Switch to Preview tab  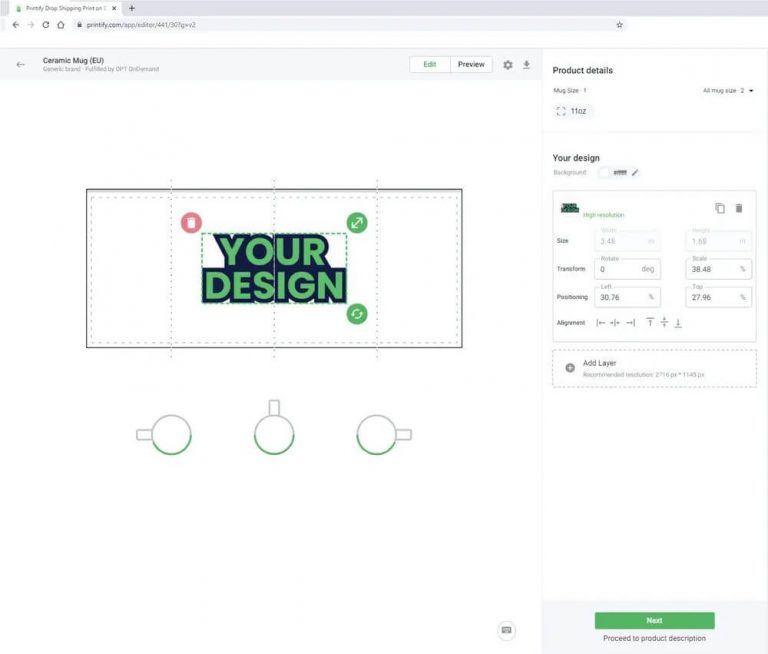471,65
